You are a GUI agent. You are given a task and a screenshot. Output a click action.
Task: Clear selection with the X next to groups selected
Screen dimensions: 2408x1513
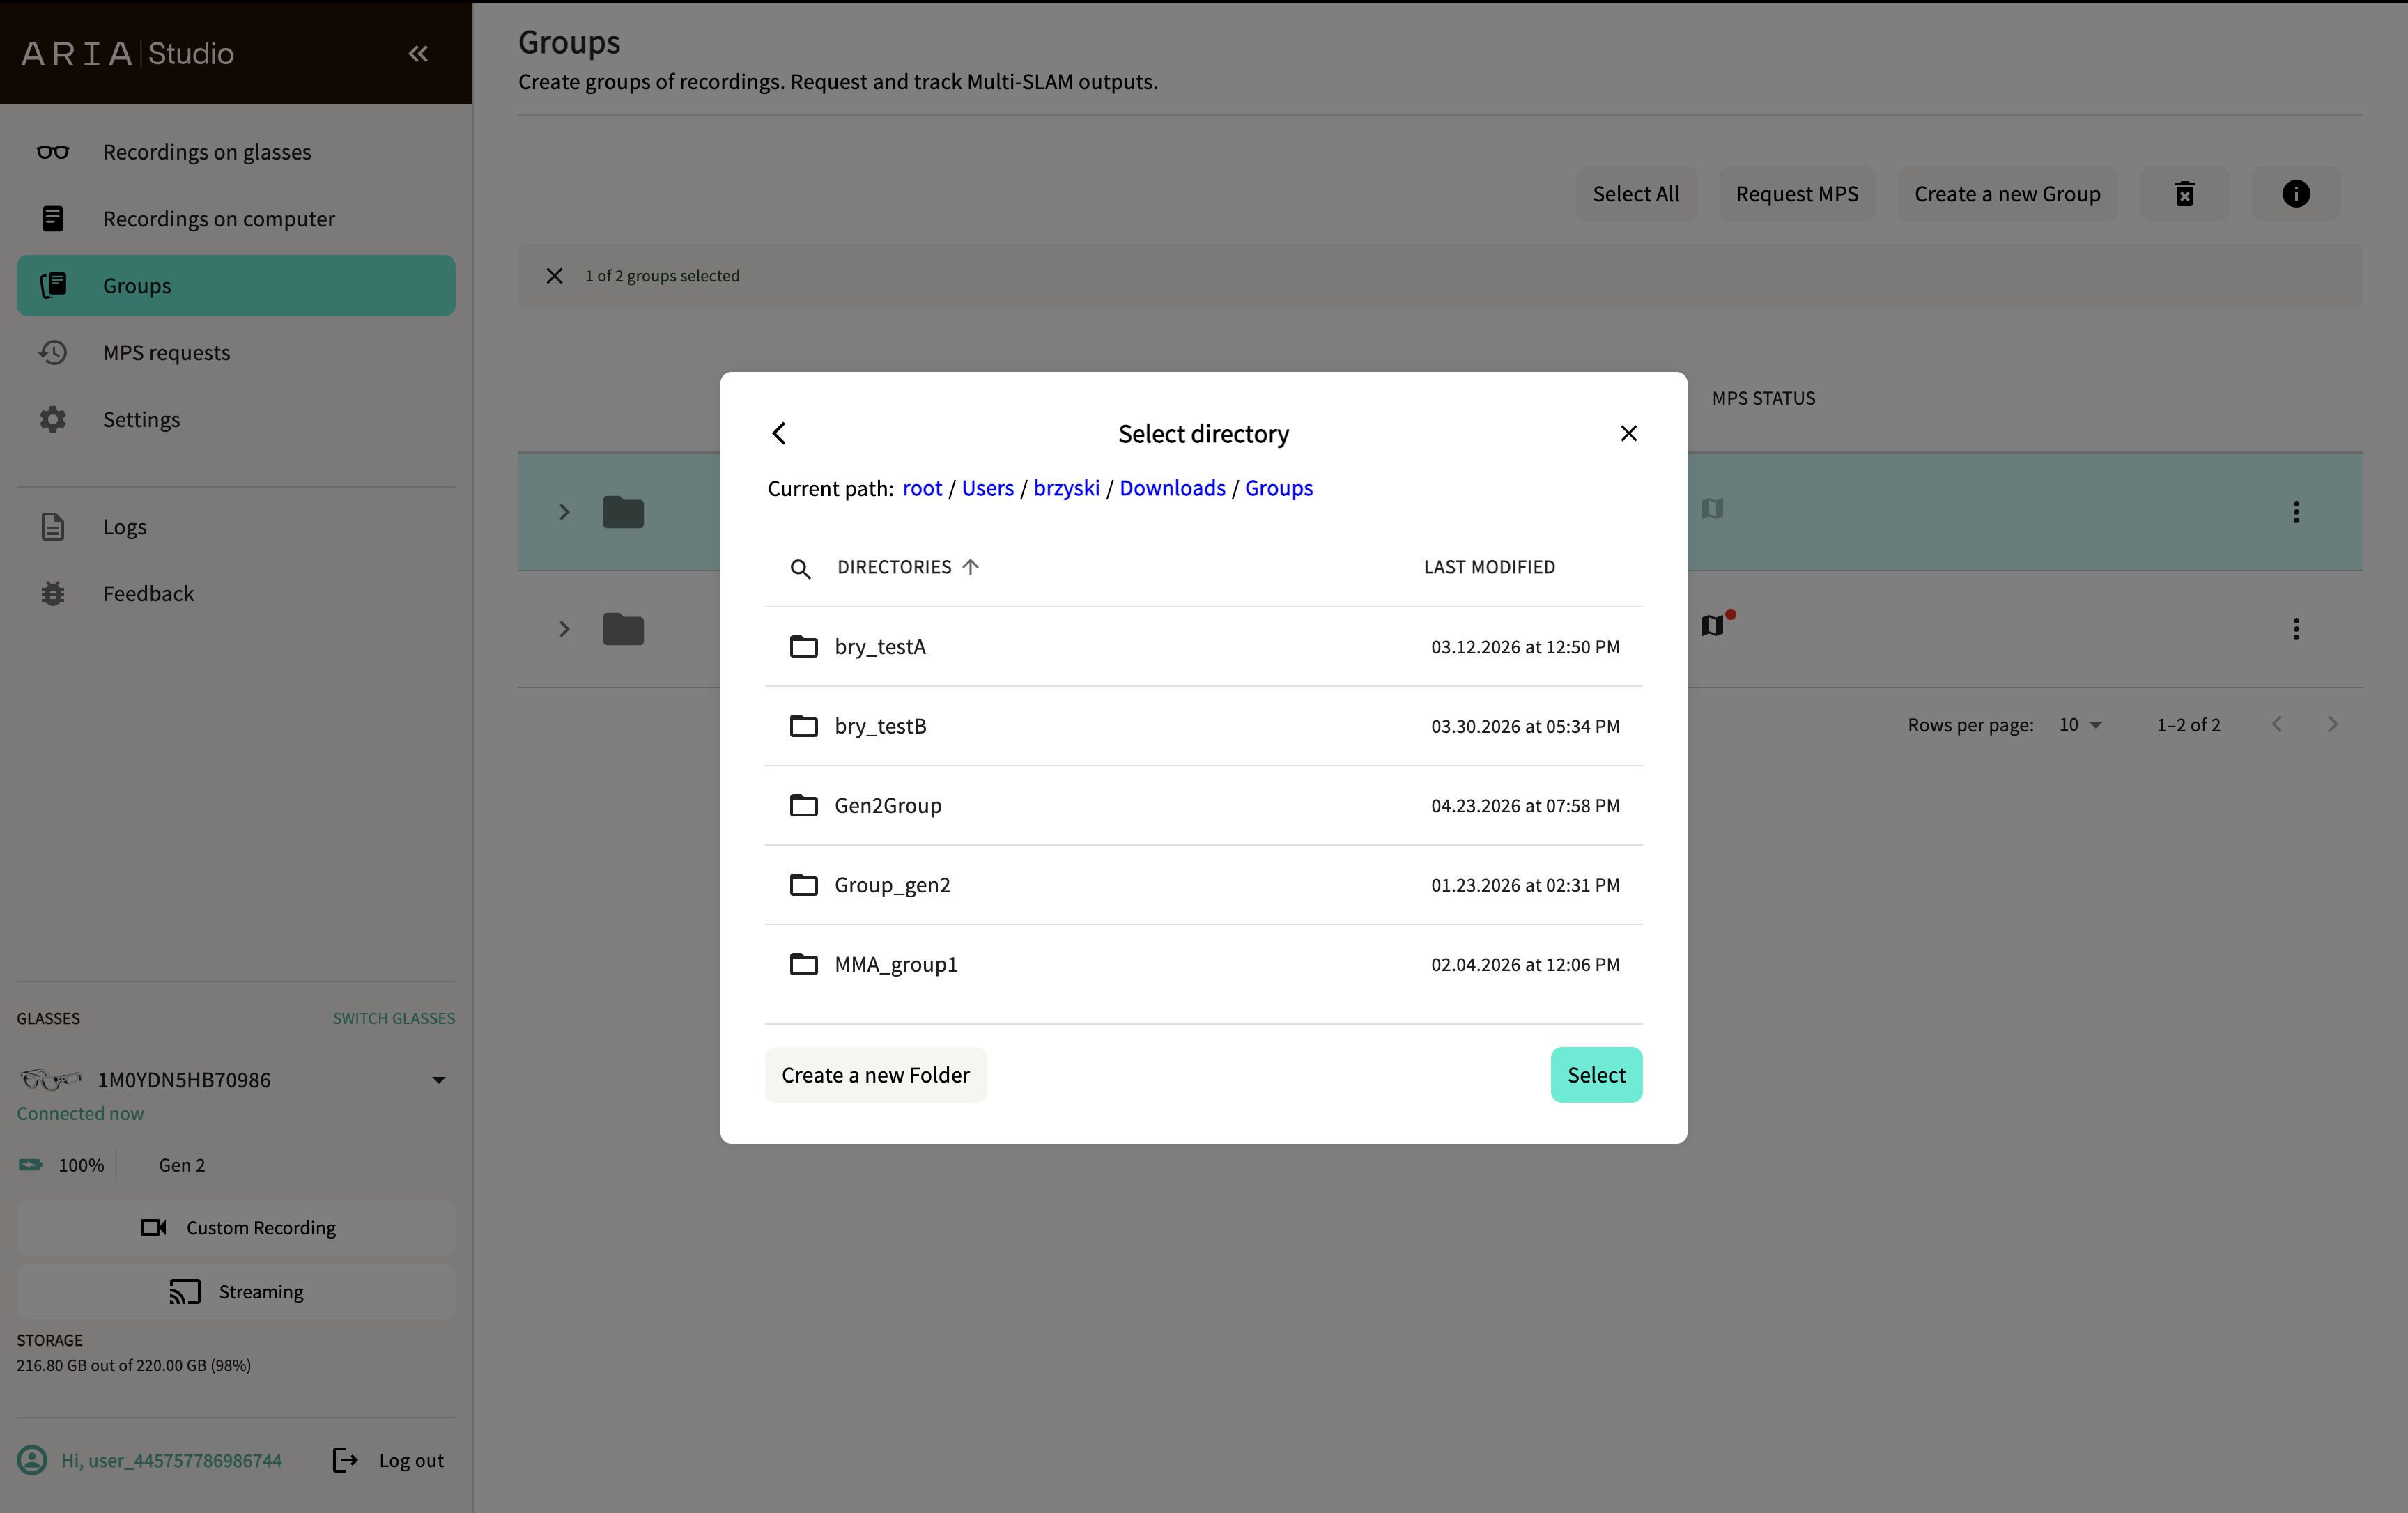coord(554,276)
